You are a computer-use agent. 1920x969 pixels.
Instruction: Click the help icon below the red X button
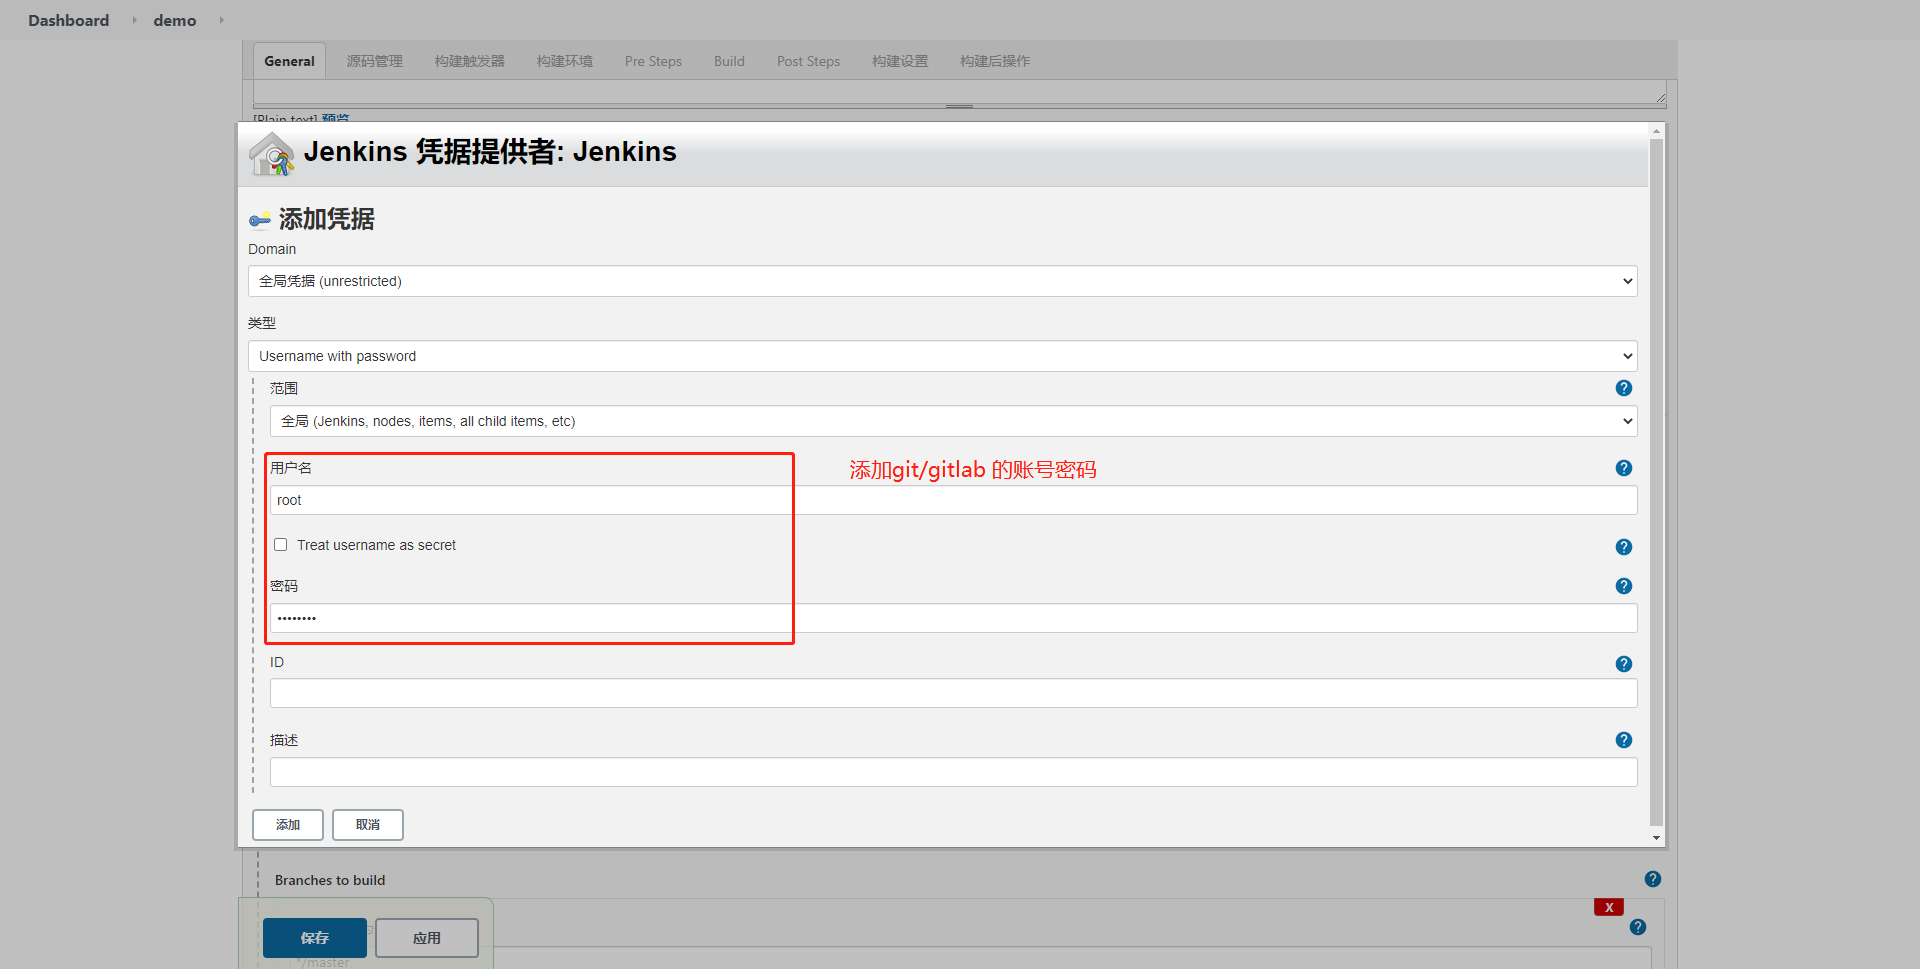tap(1637, 927)
